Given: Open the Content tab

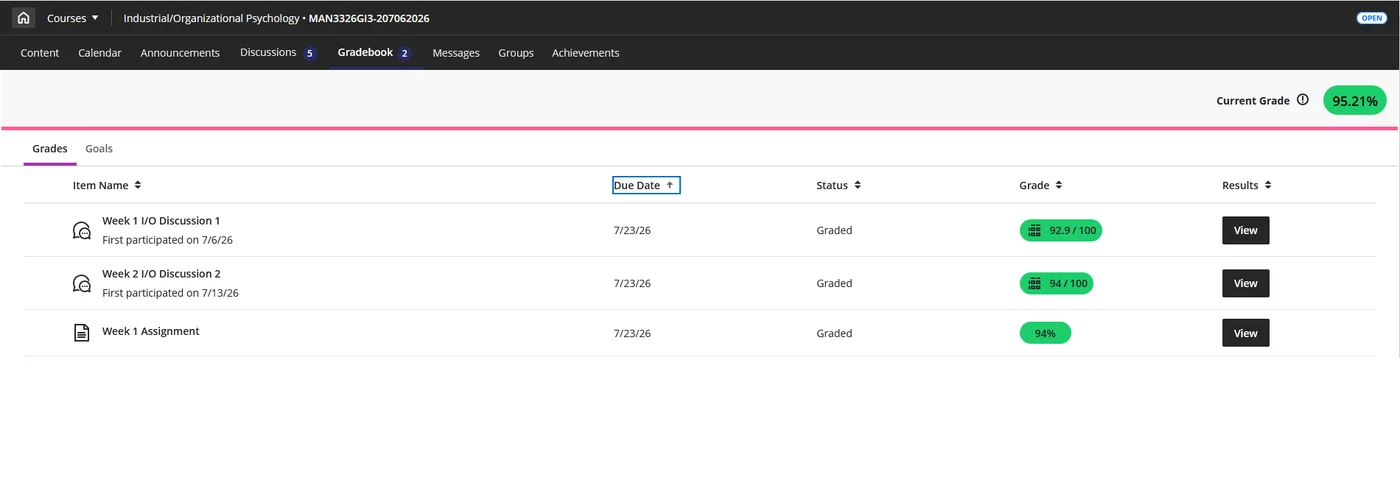Looking at the screenshot, I should click(40, 53).
